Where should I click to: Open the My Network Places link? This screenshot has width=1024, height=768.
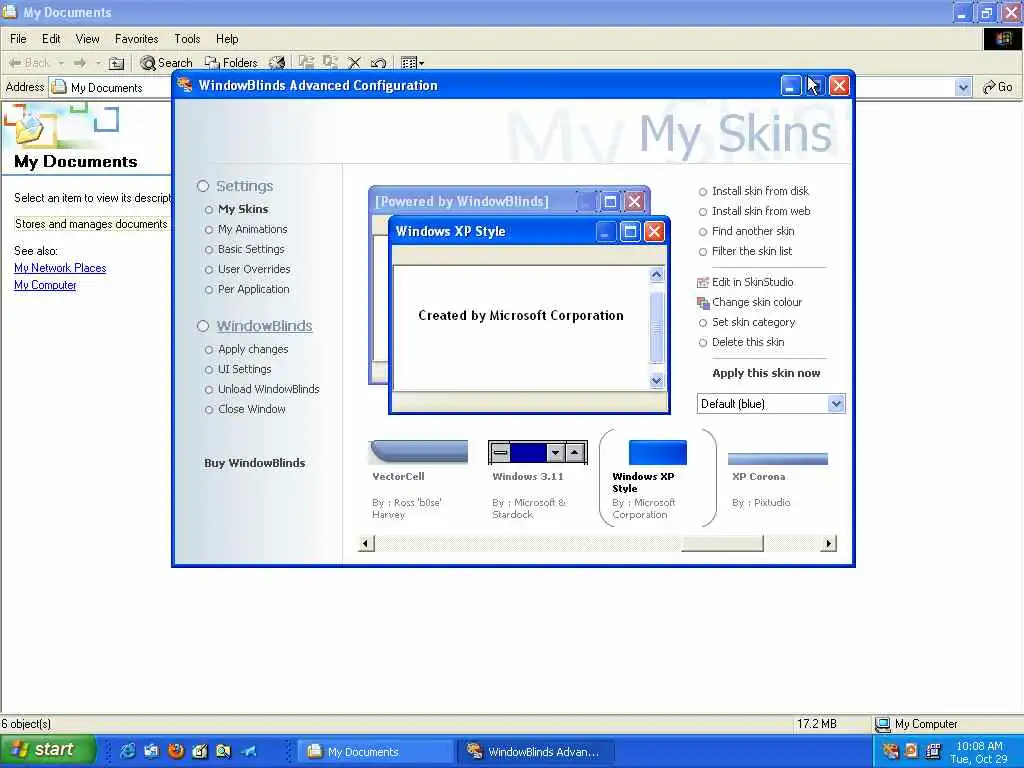[60, 268]
